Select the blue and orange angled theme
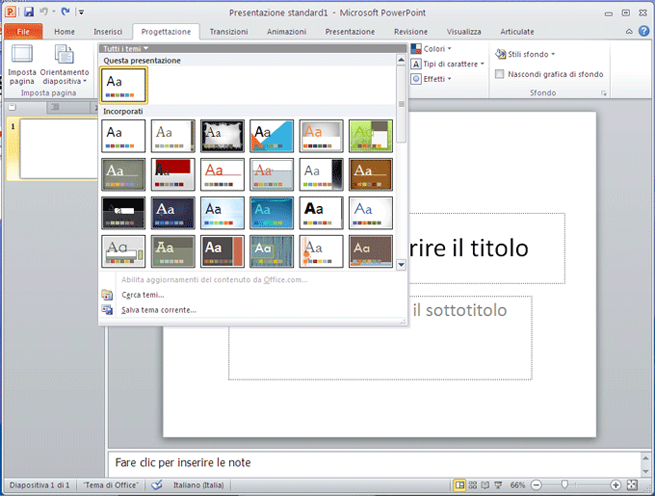The width and height of the screenshot is (655, 496). (x=272, y=136)
